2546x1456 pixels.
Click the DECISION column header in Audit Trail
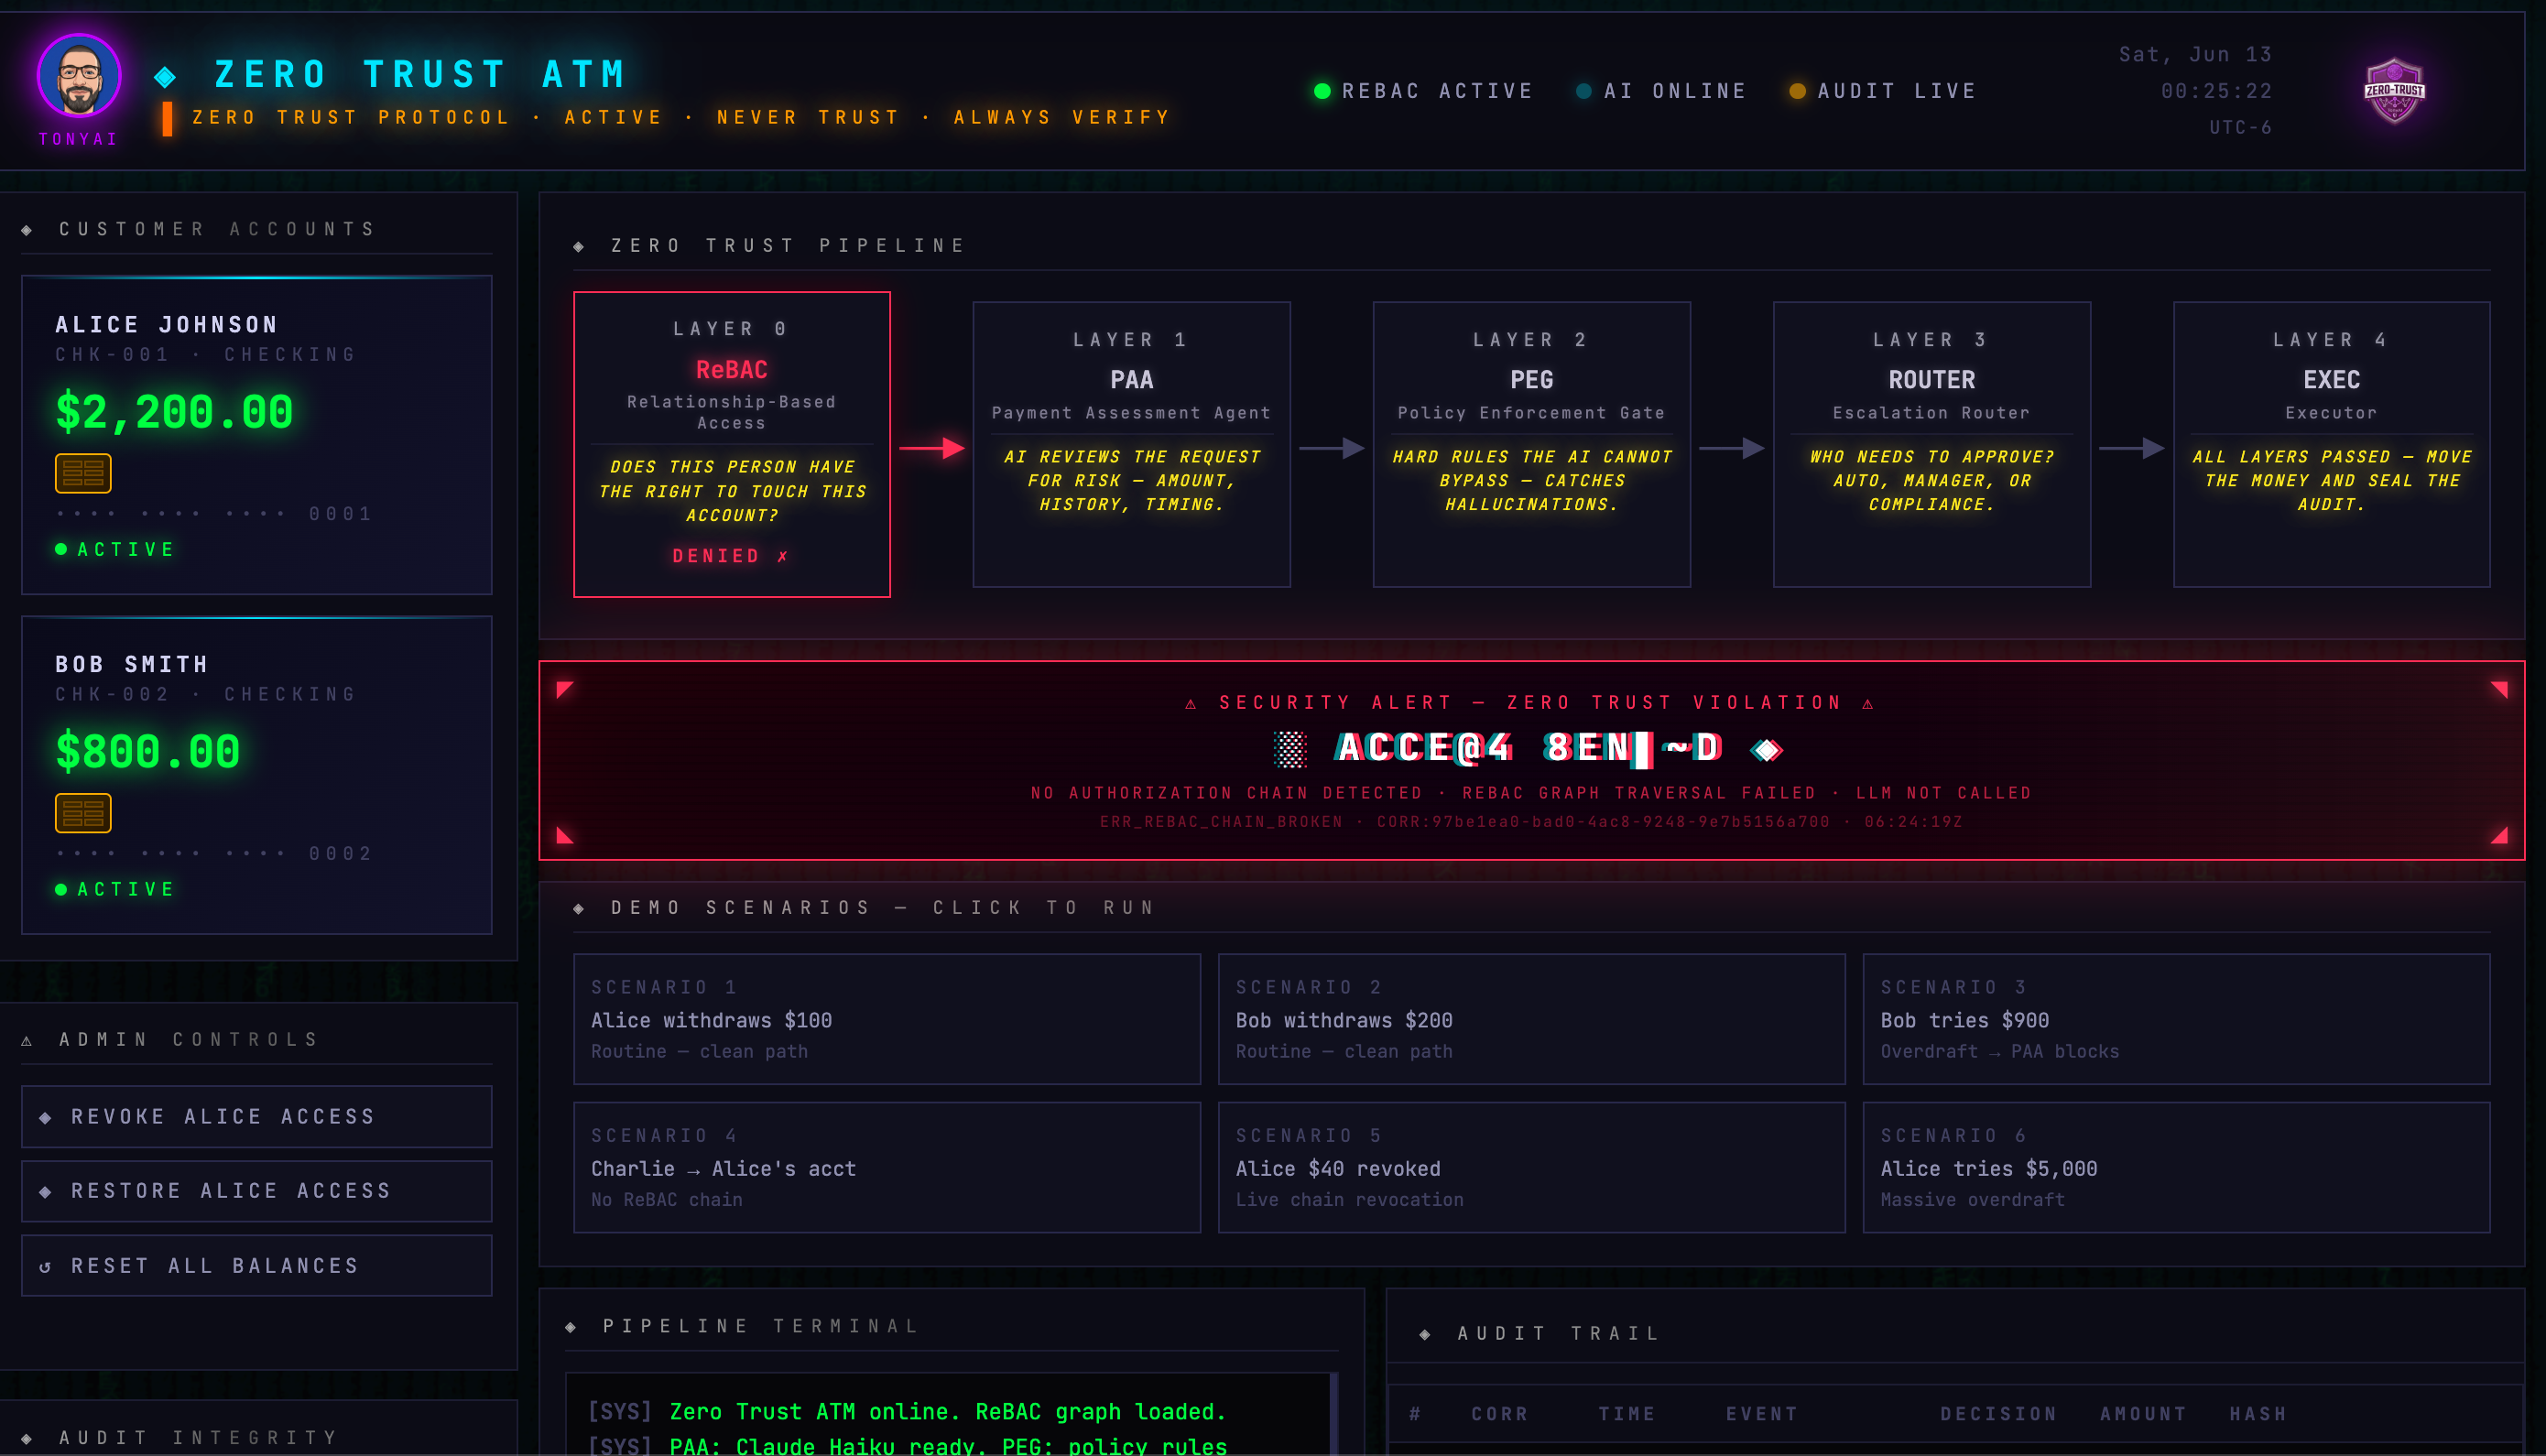coord(1999,1414)
